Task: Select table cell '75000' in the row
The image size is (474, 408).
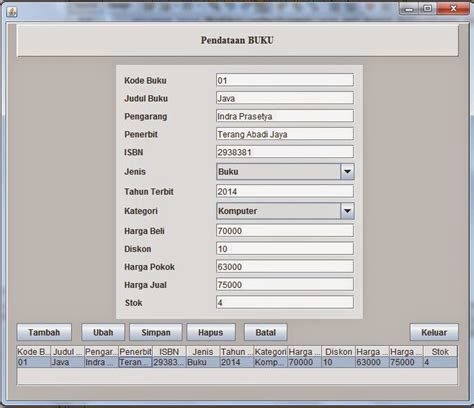Action: pos(406,362)
